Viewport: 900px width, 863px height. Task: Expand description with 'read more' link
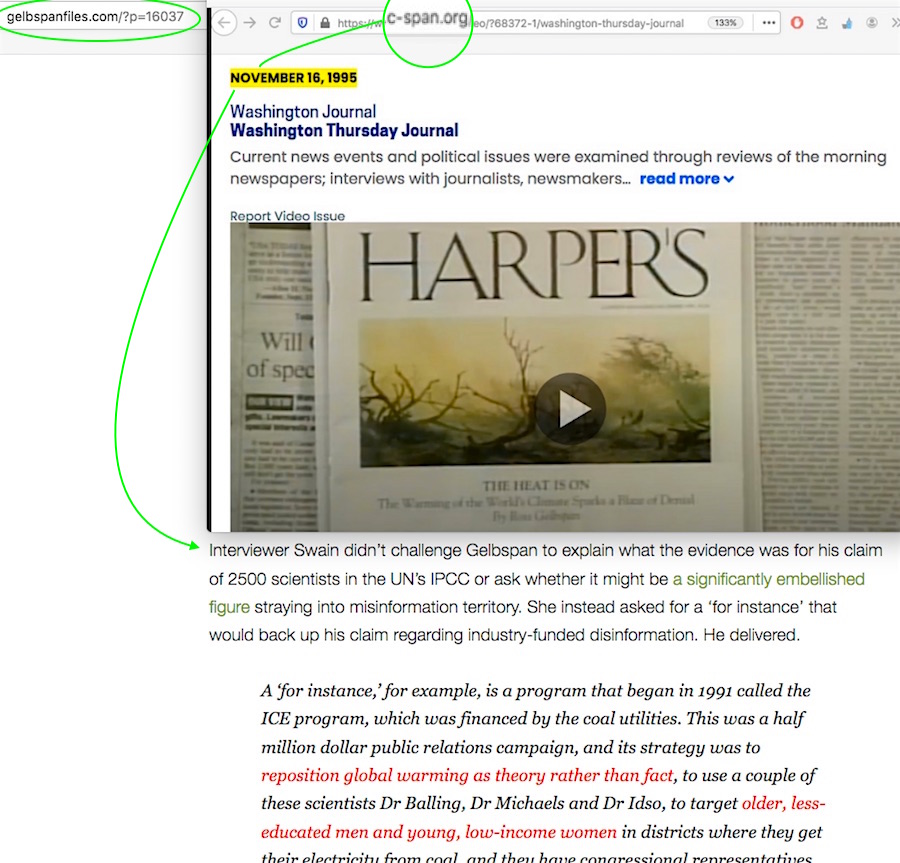686,179
